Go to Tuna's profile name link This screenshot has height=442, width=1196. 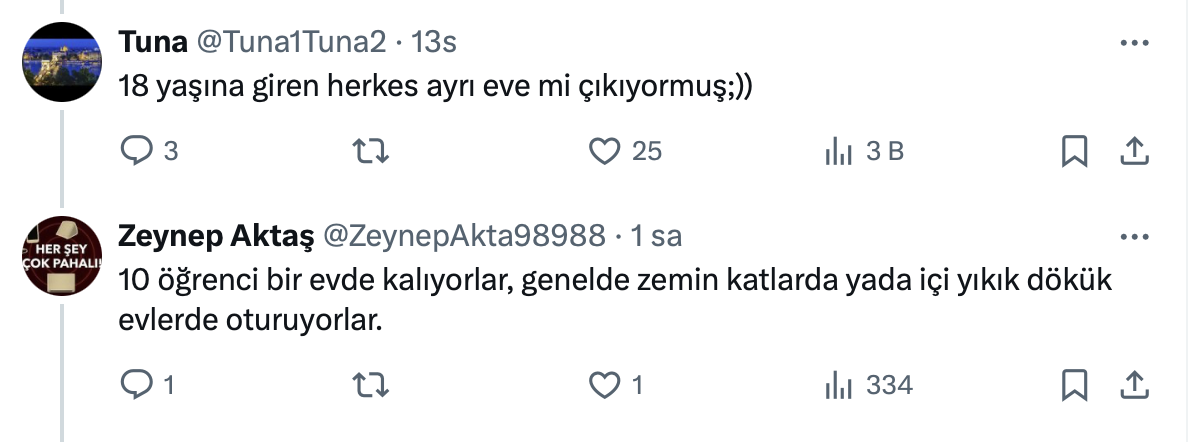pyautogui.click(x=149, y=42)
